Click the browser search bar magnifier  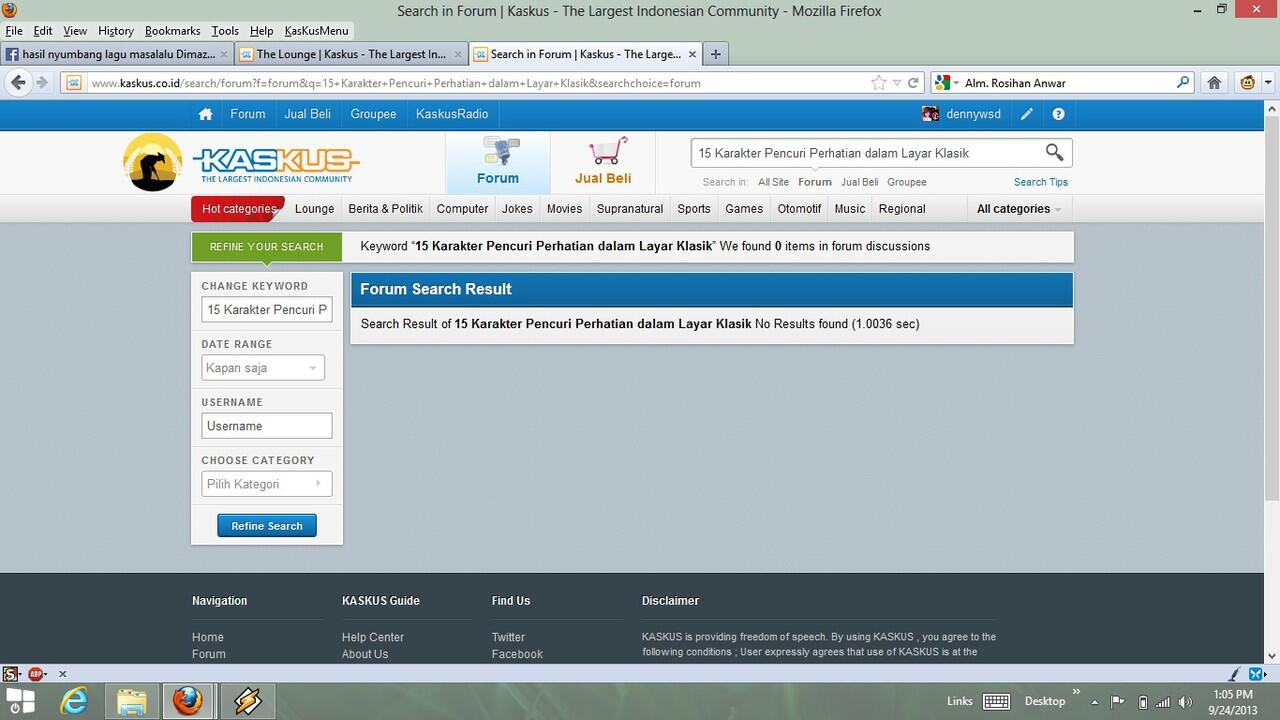tap(1183, 83)
